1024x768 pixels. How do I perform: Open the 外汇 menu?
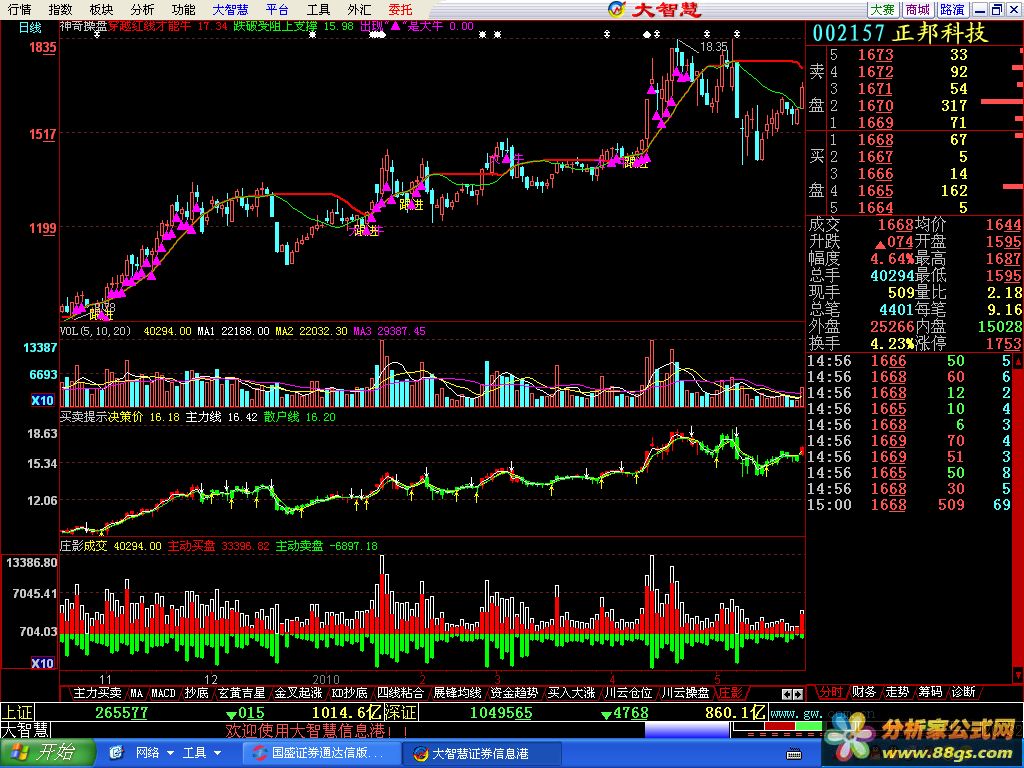tap(359, 9)
